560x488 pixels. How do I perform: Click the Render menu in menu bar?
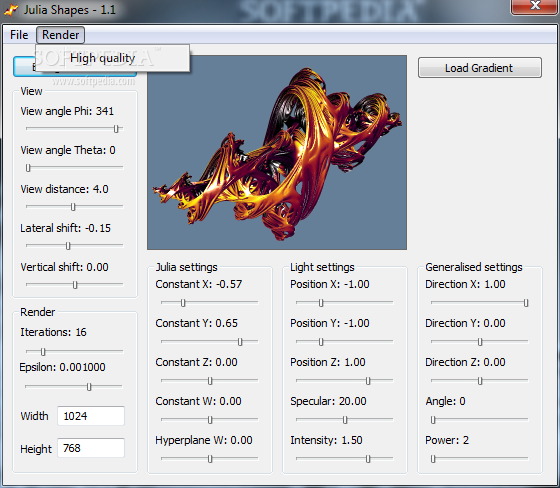click(x=60, y=35)
